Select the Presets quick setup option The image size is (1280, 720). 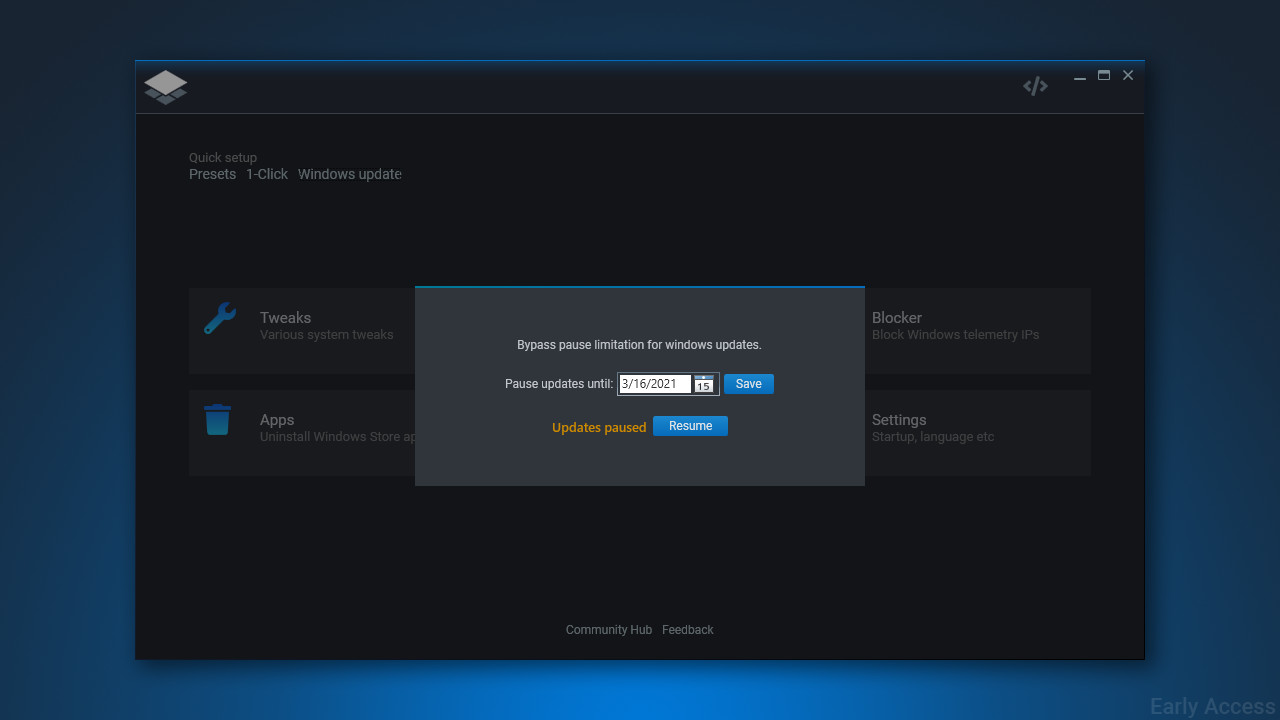click(x=212, y=174)
